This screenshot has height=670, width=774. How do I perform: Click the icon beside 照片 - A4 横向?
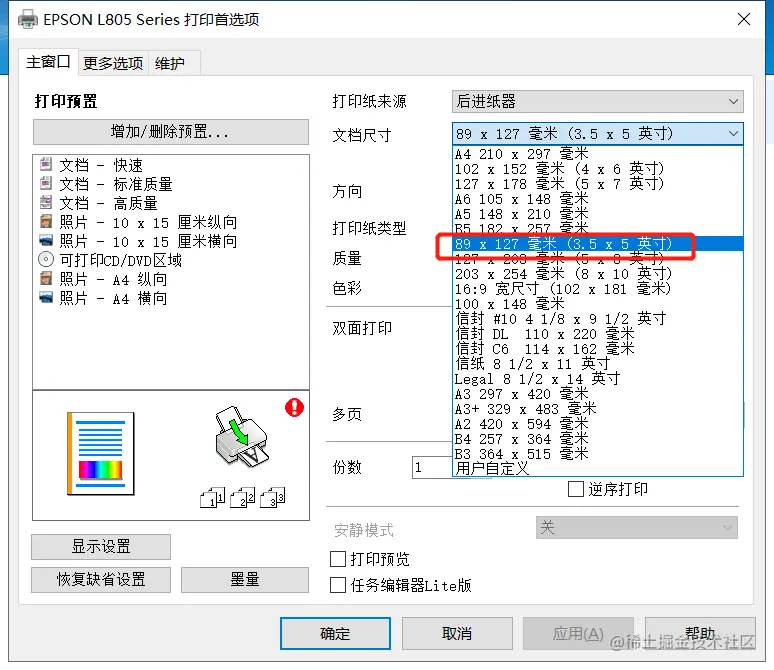pos(46,298)
